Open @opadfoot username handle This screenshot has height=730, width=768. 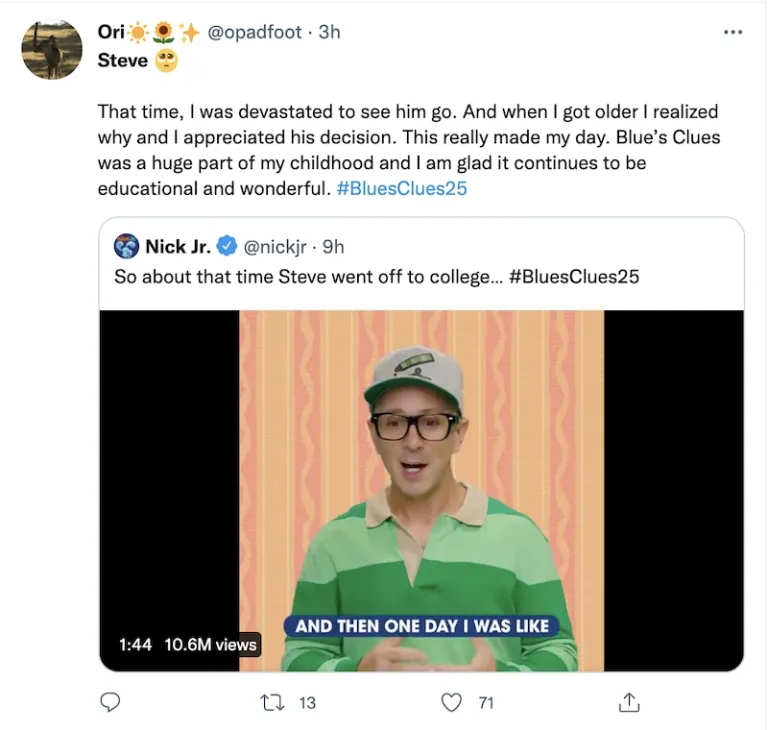254,32
